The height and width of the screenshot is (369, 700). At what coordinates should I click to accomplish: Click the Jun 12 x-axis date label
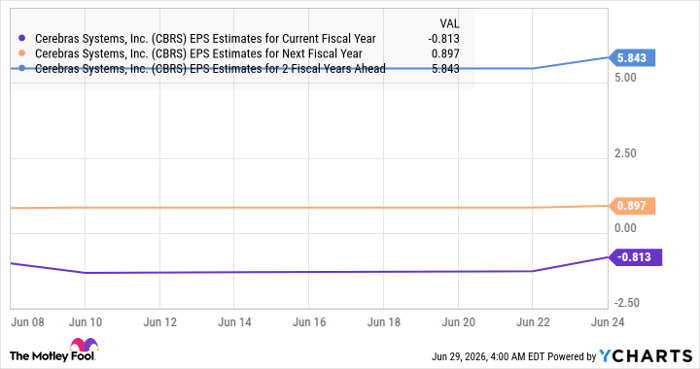click(160, 322)
